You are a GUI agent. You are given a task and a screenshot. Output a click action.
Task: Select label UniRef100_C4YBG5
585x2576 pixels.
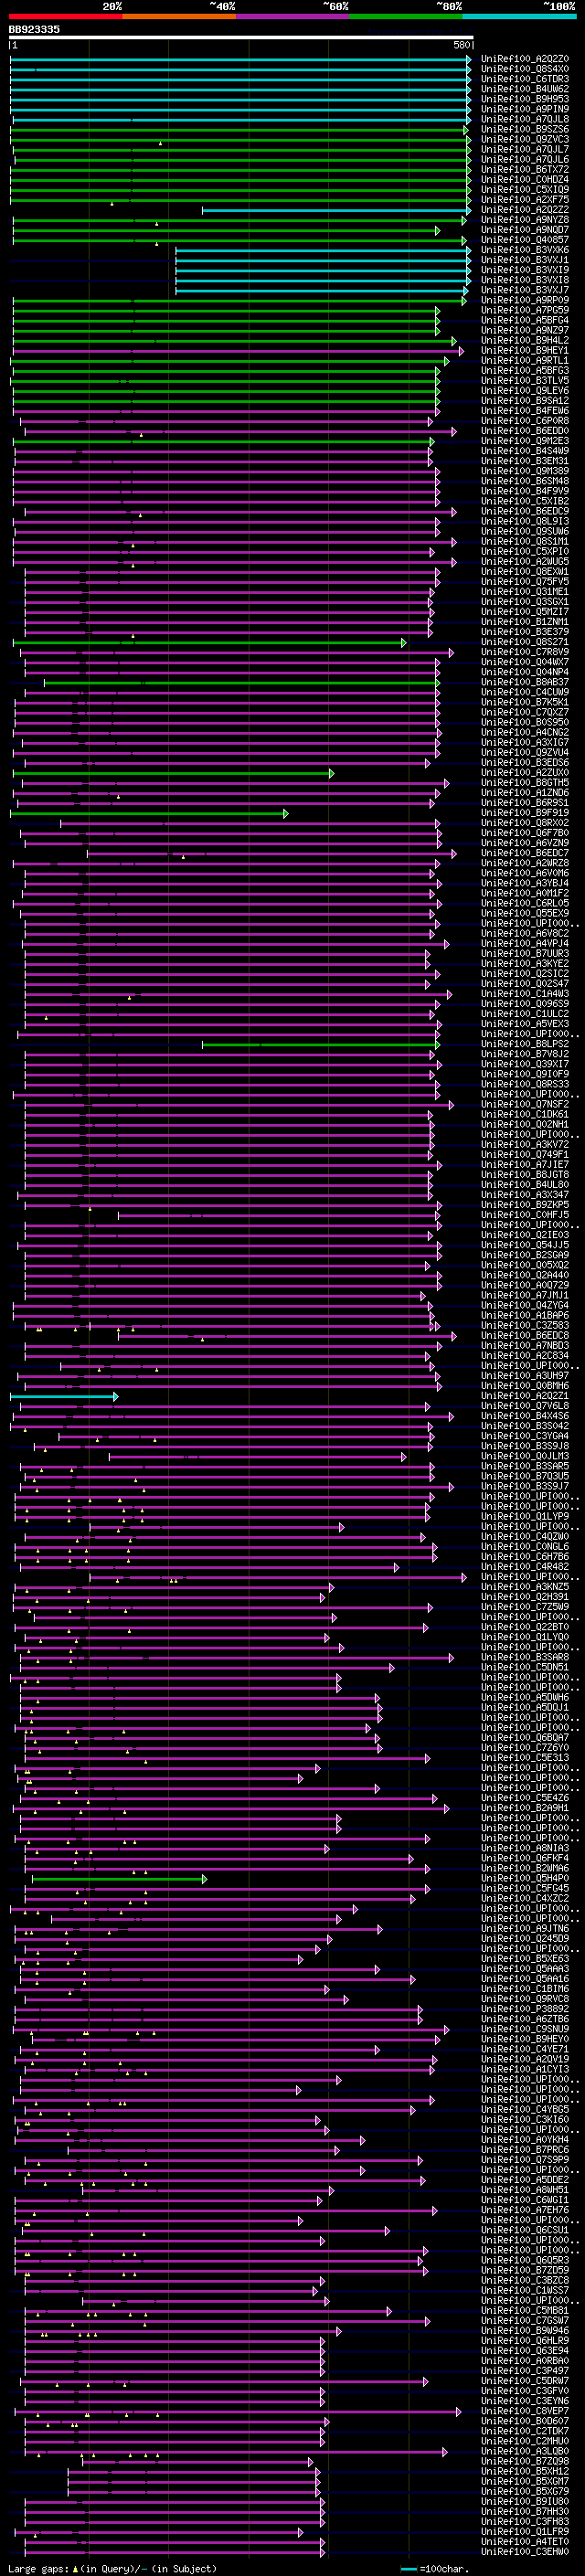click(525, 2110)
